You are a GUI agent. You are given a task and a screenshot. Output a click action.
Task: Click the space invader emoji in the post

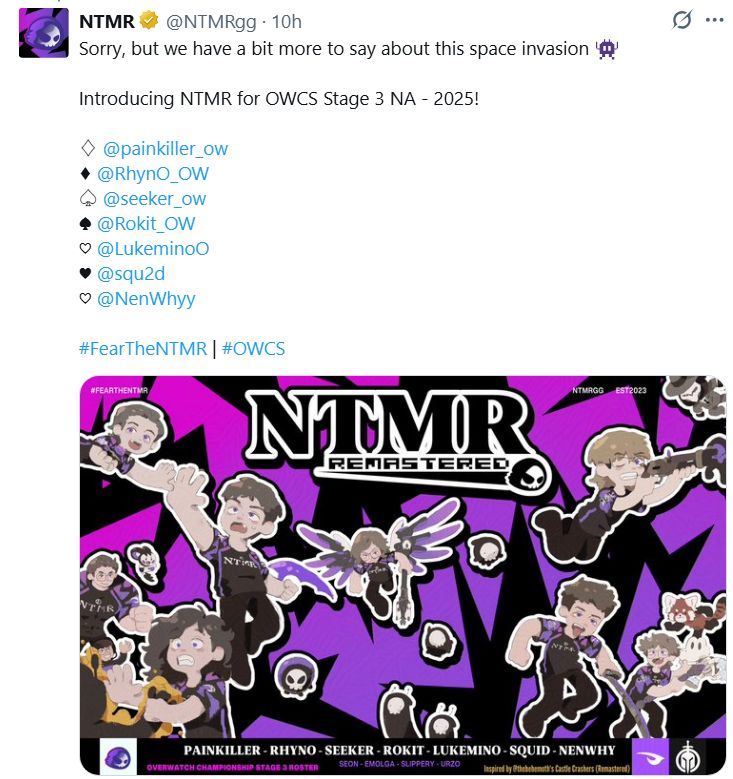[x=607, y=49]
